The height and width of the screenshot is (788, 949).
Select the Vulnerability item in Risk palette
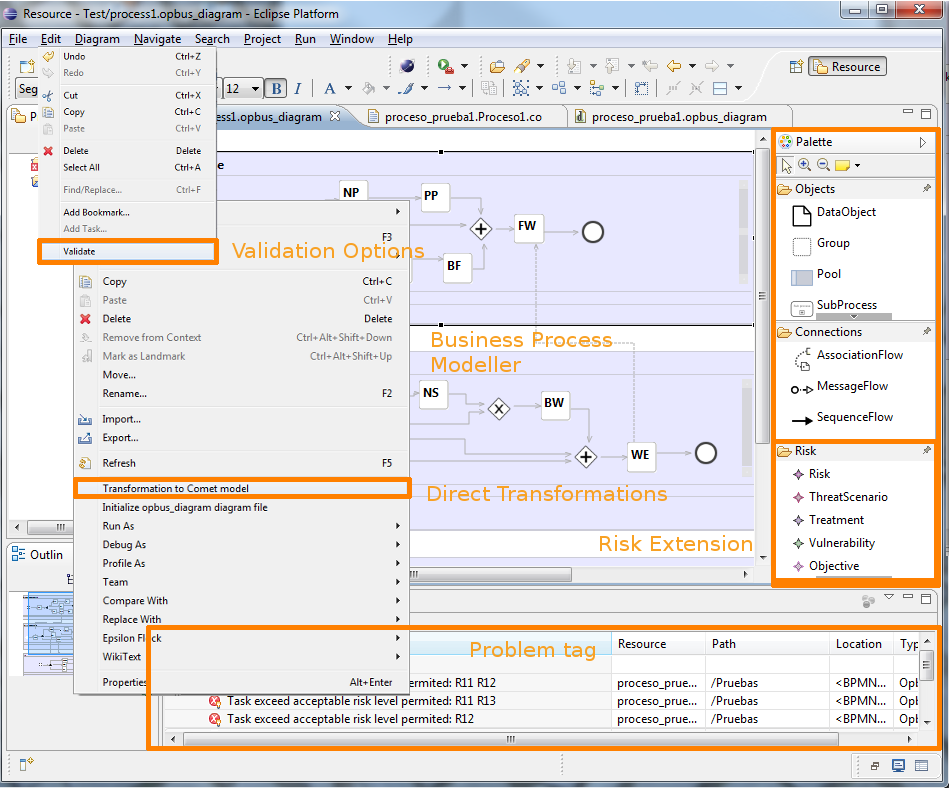click(x=841, y=544)
